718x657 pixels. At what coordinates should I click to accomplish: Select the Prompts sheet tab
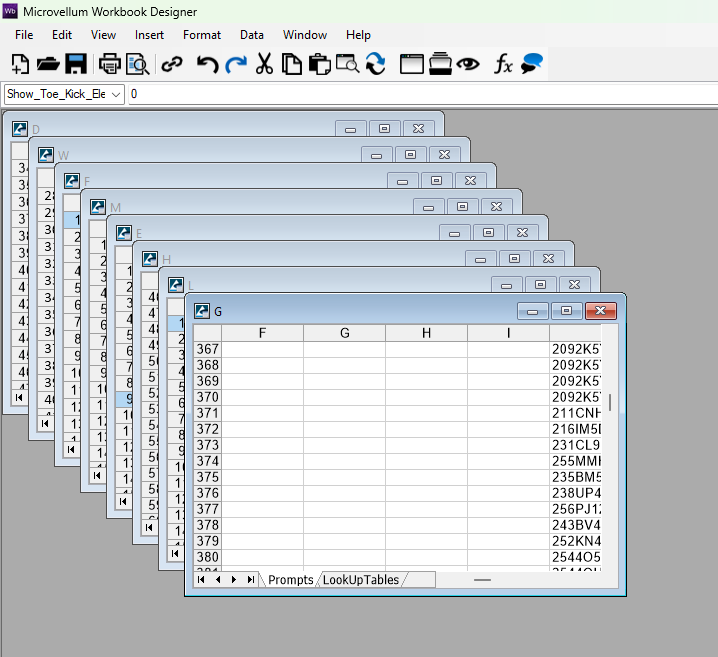[290, 580]
